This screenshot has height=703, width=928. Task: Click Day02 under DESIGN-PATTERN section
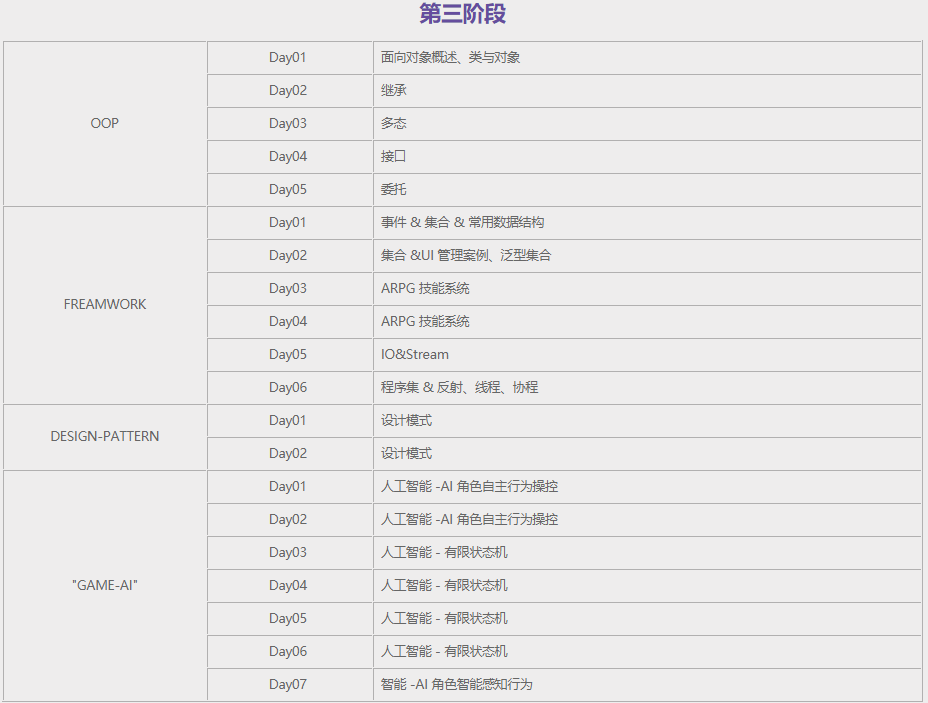coord(289,453)
